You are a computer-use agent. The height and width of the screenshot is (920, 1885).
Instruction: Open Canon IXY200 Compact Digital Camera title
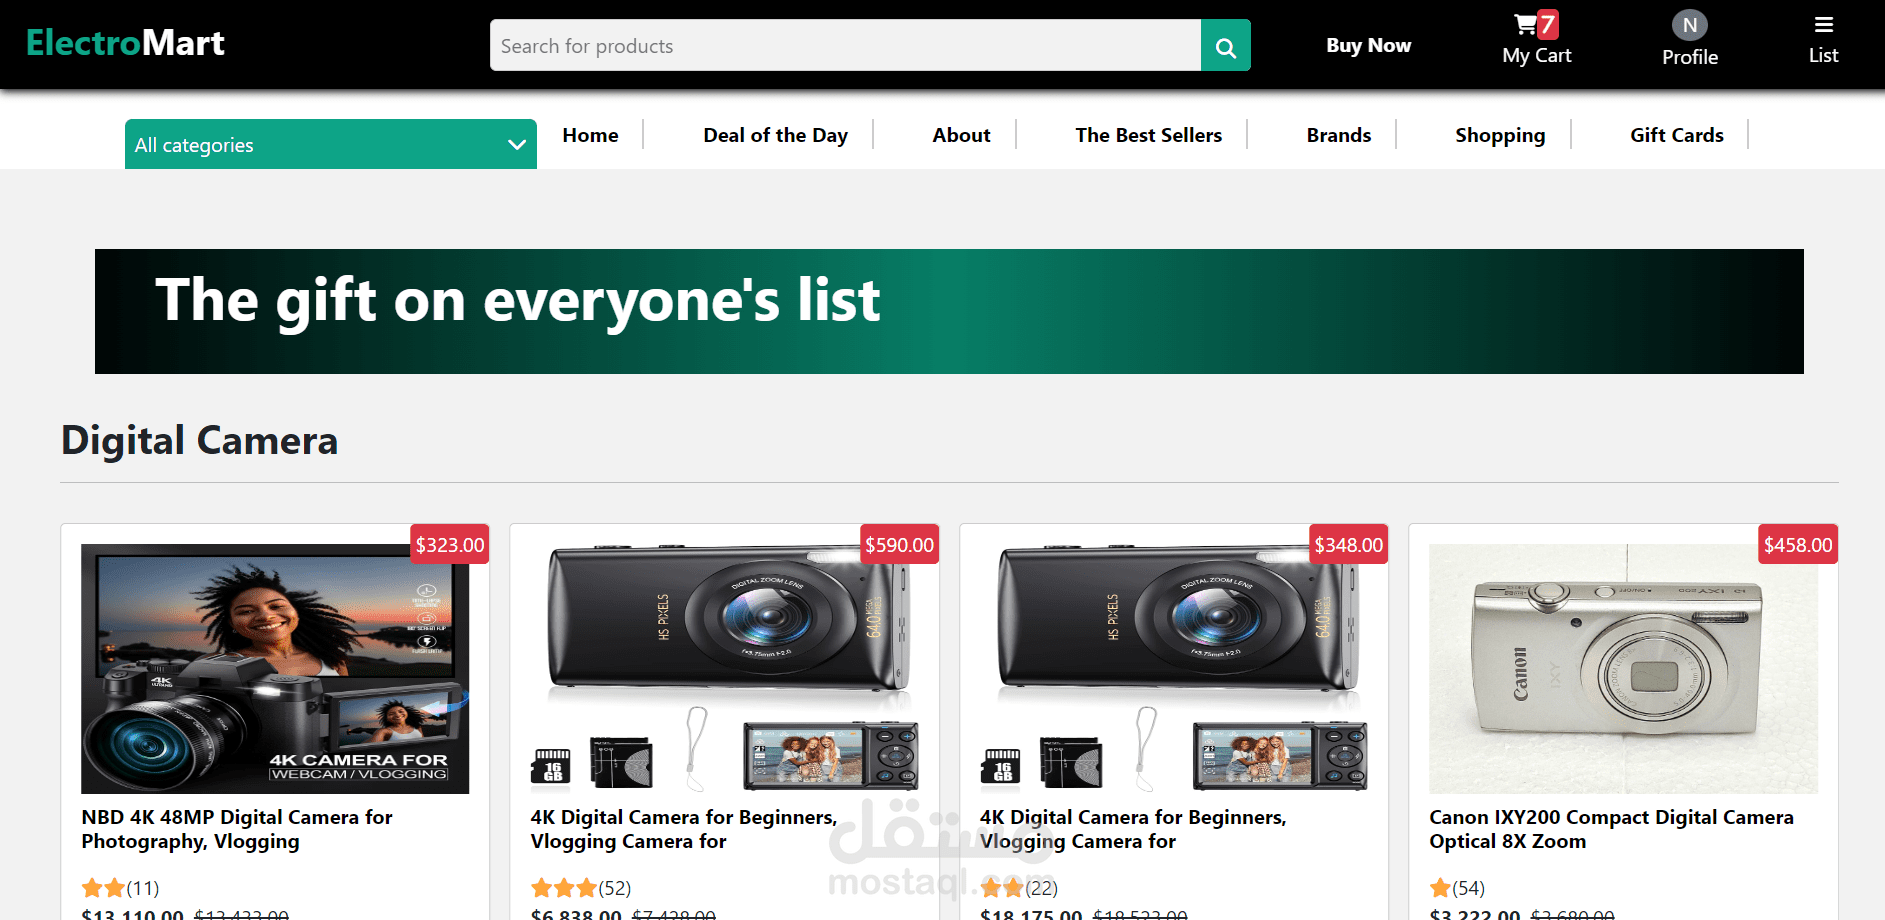tap(1611, 829)
